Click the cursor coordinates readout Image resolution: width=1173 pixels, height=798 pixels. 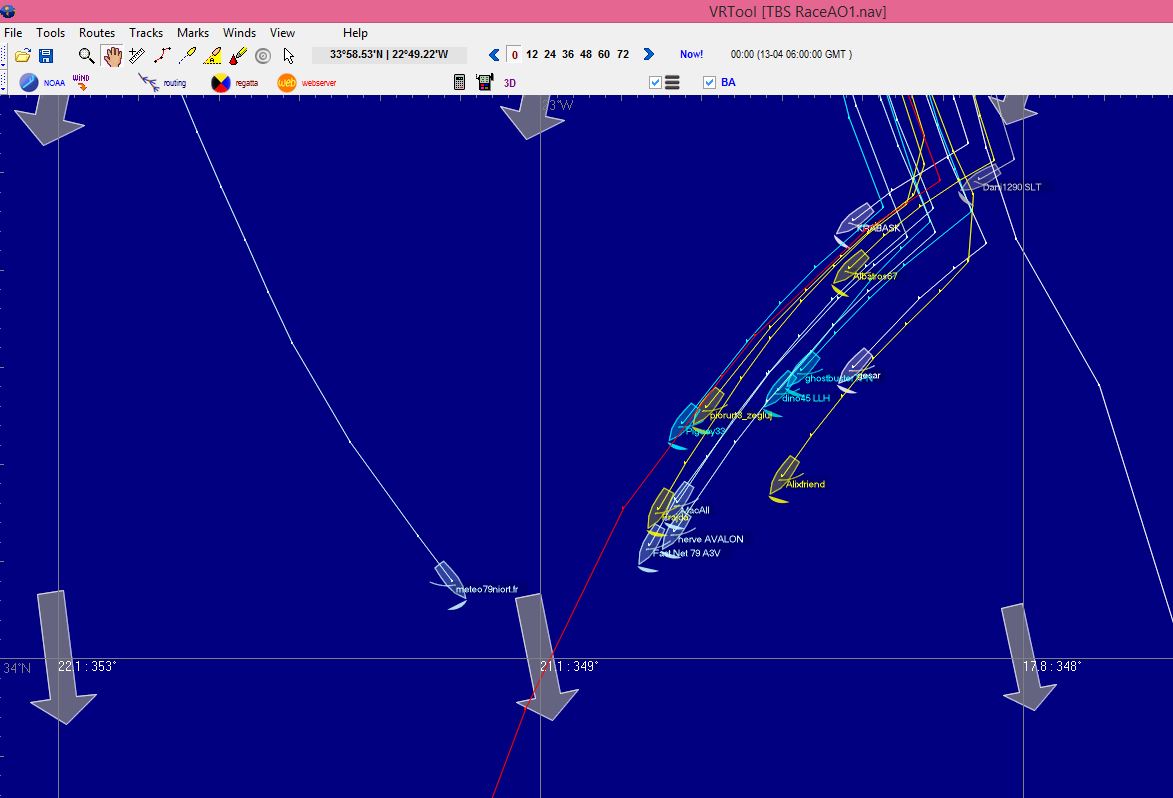389,55
